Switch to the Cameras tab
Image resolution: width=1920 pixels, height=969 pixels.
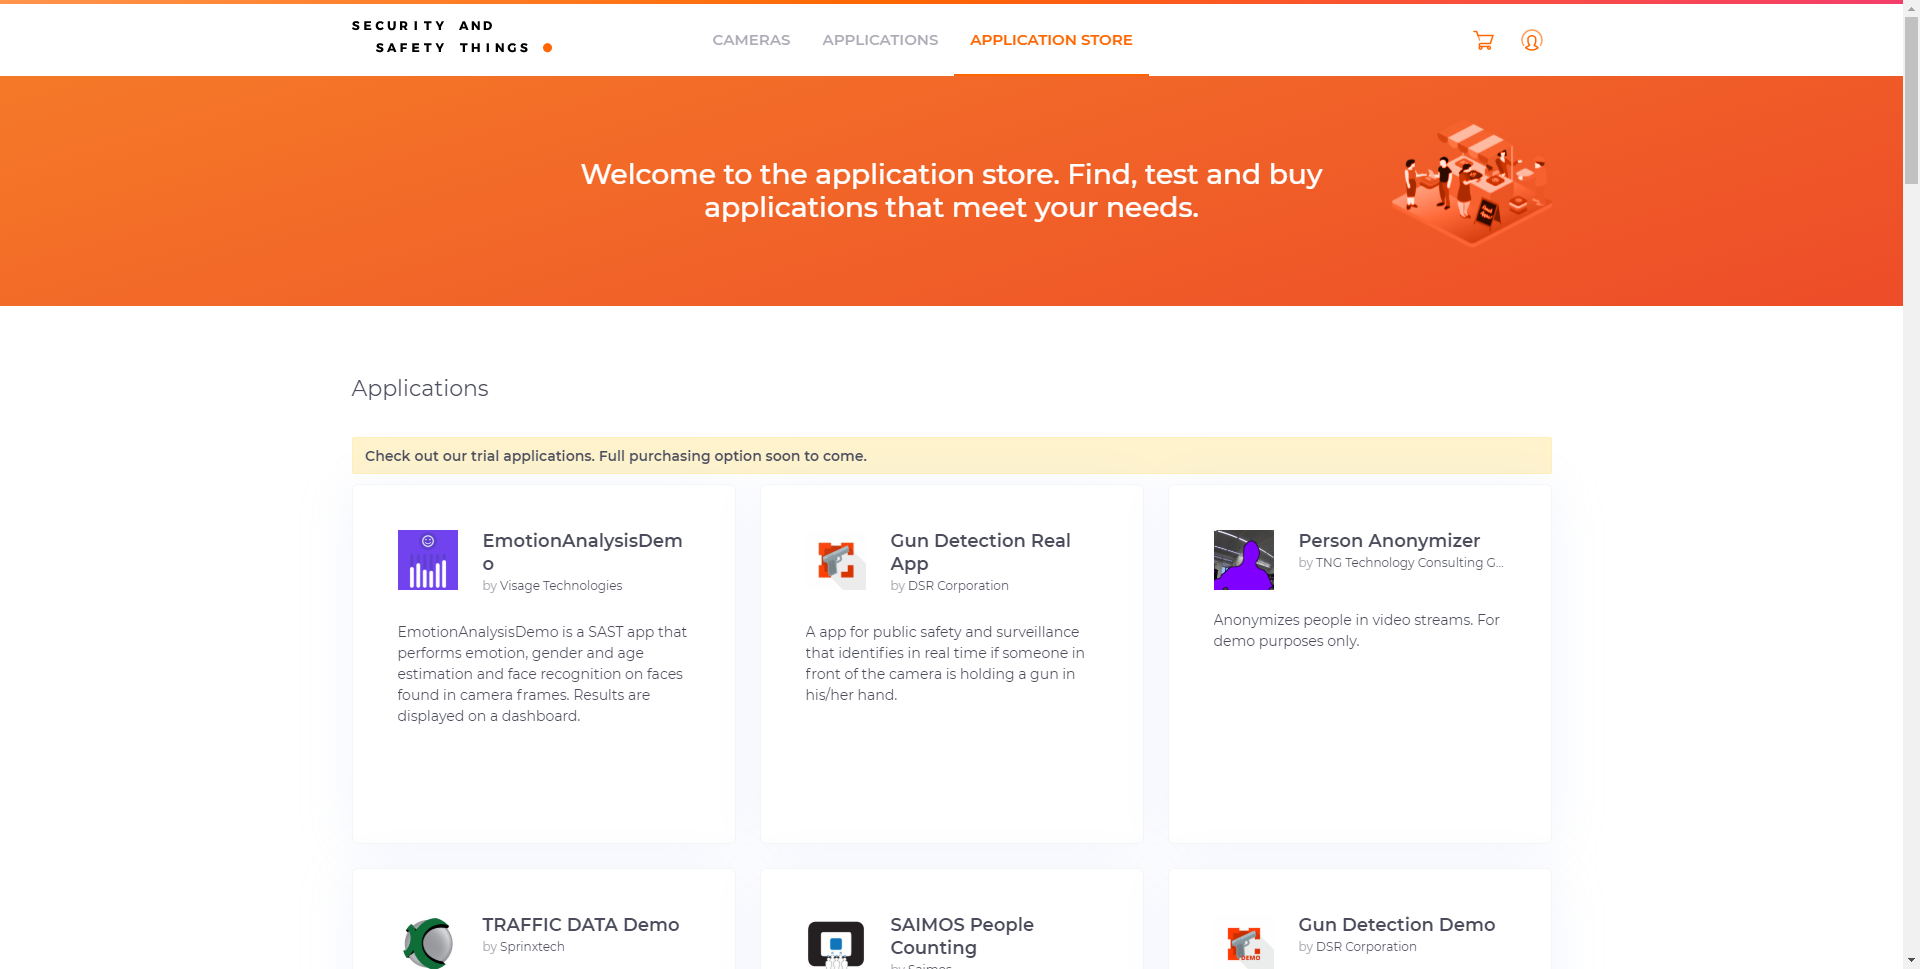pos(751,40)
